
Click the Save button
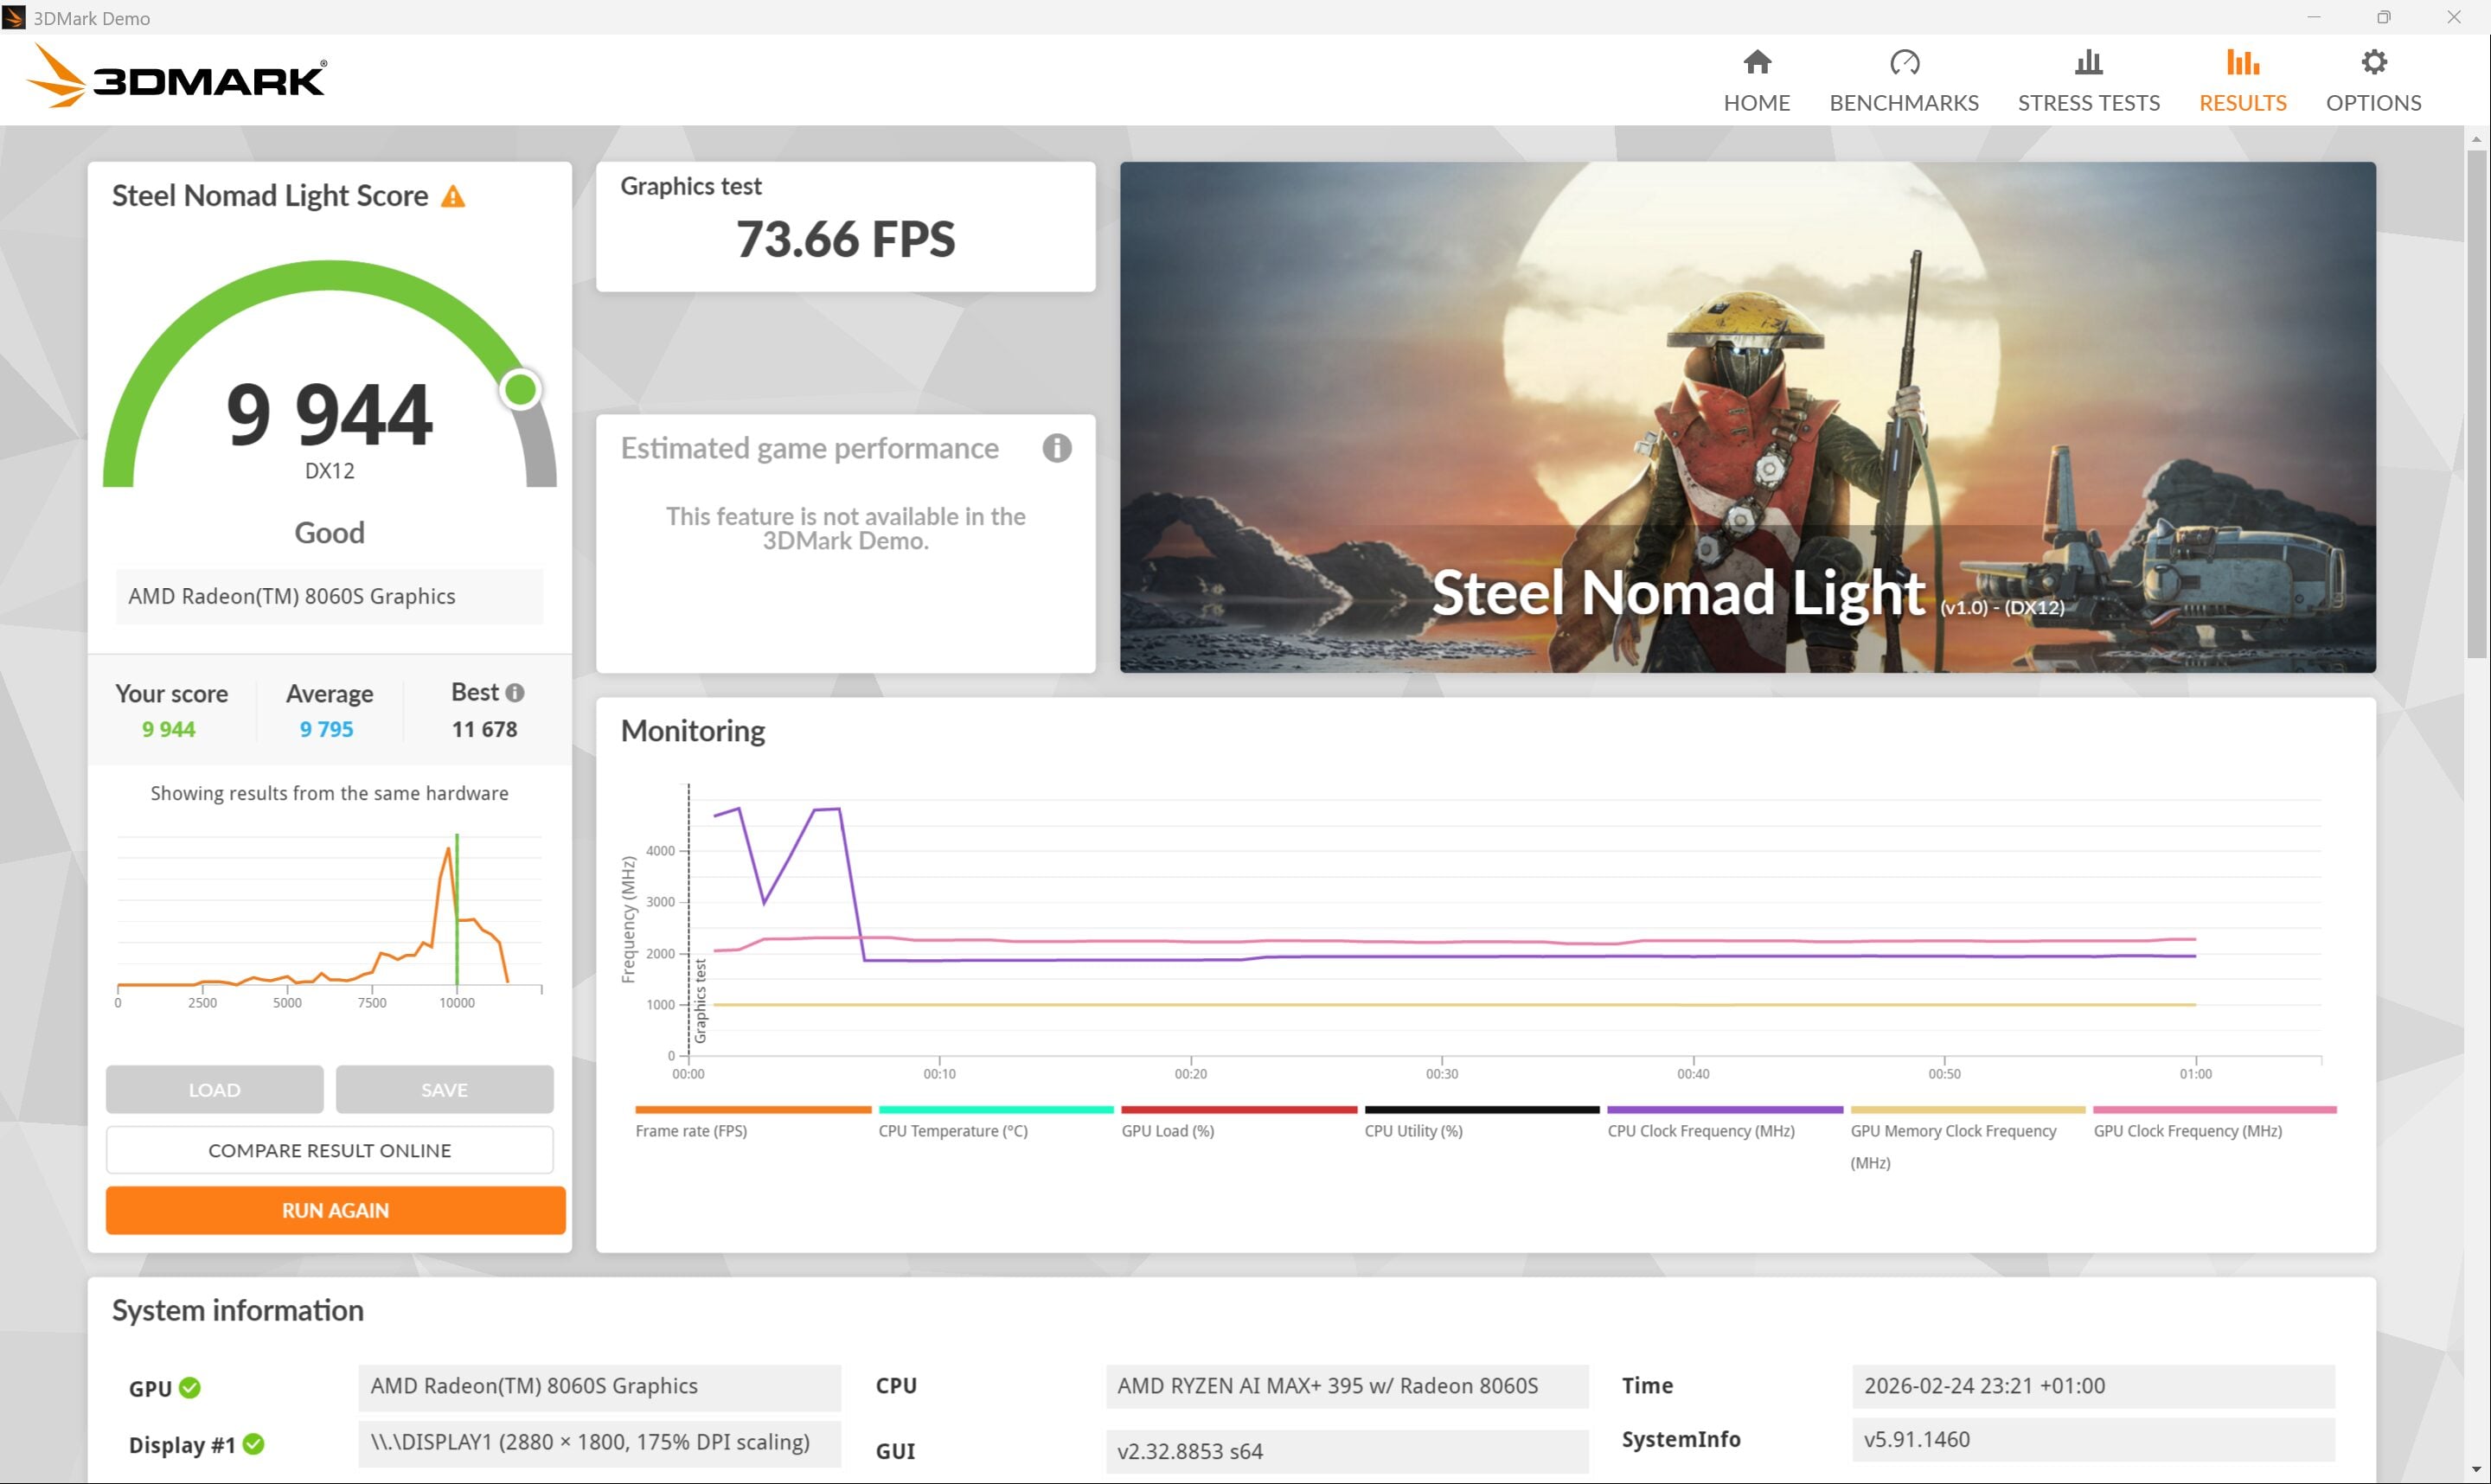[444, 1090]
